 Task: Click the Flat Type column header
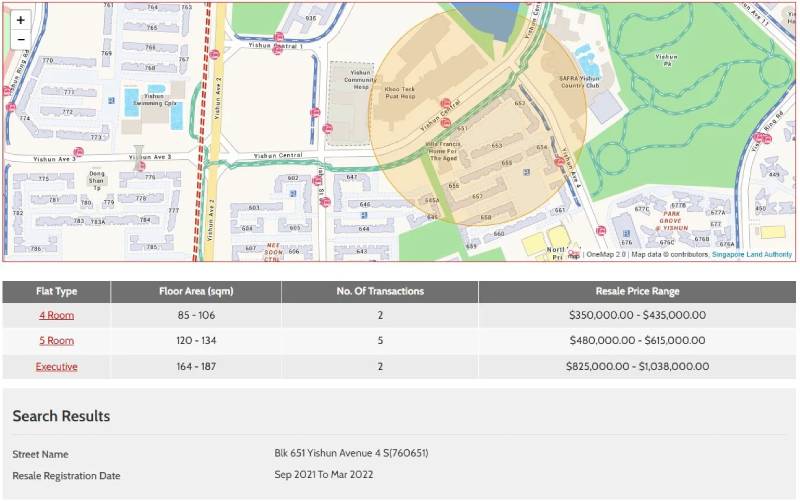[x=56, y=291]
